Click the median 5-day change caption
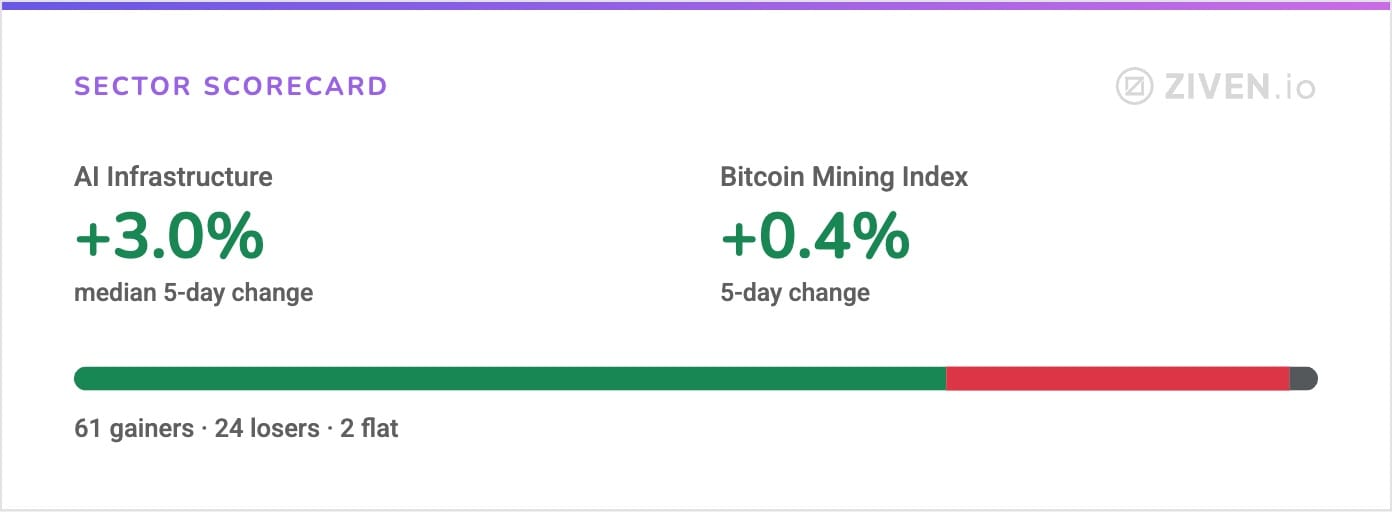Viewport: 1392px width, 512px height. (194, 293)
